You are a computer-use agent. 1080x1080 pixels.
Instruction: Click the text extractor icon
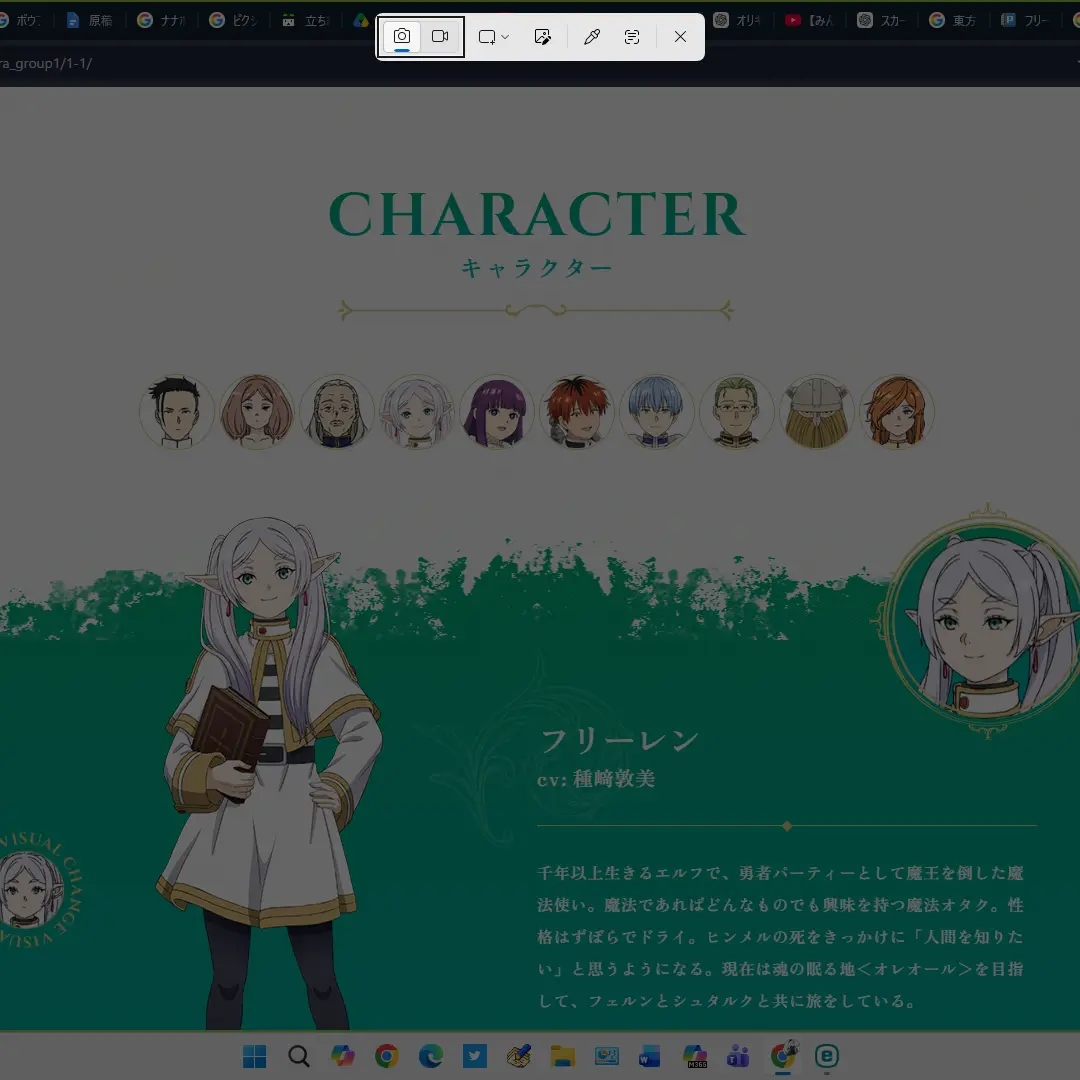[632, 37]
